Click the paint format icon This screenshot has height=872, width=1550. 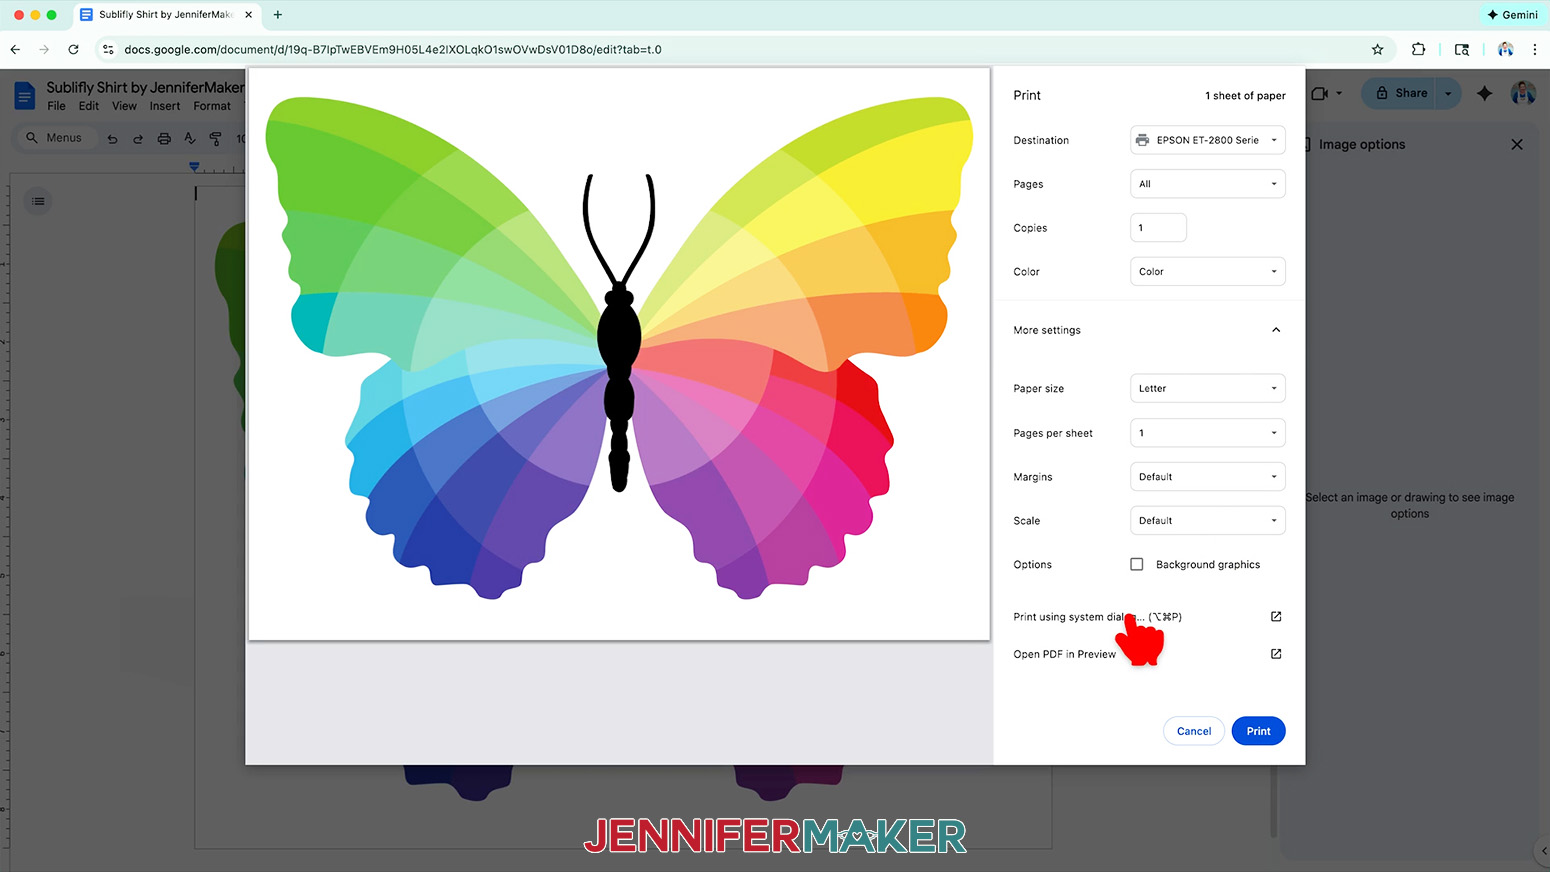pyautogui.click(x=216, y=139)
